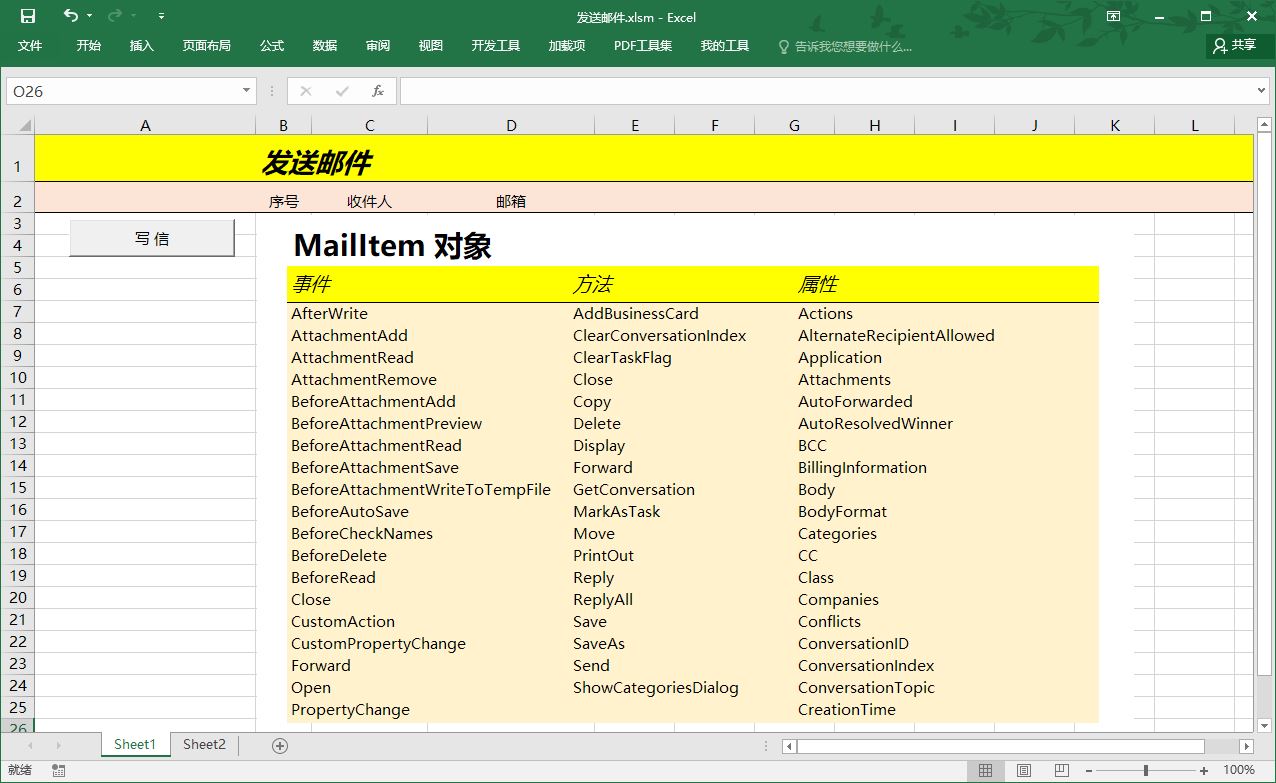This screenshot has height=783, width=1276.
Task: Switch to Page Break Preview icon
Action: coord(1061,770)
